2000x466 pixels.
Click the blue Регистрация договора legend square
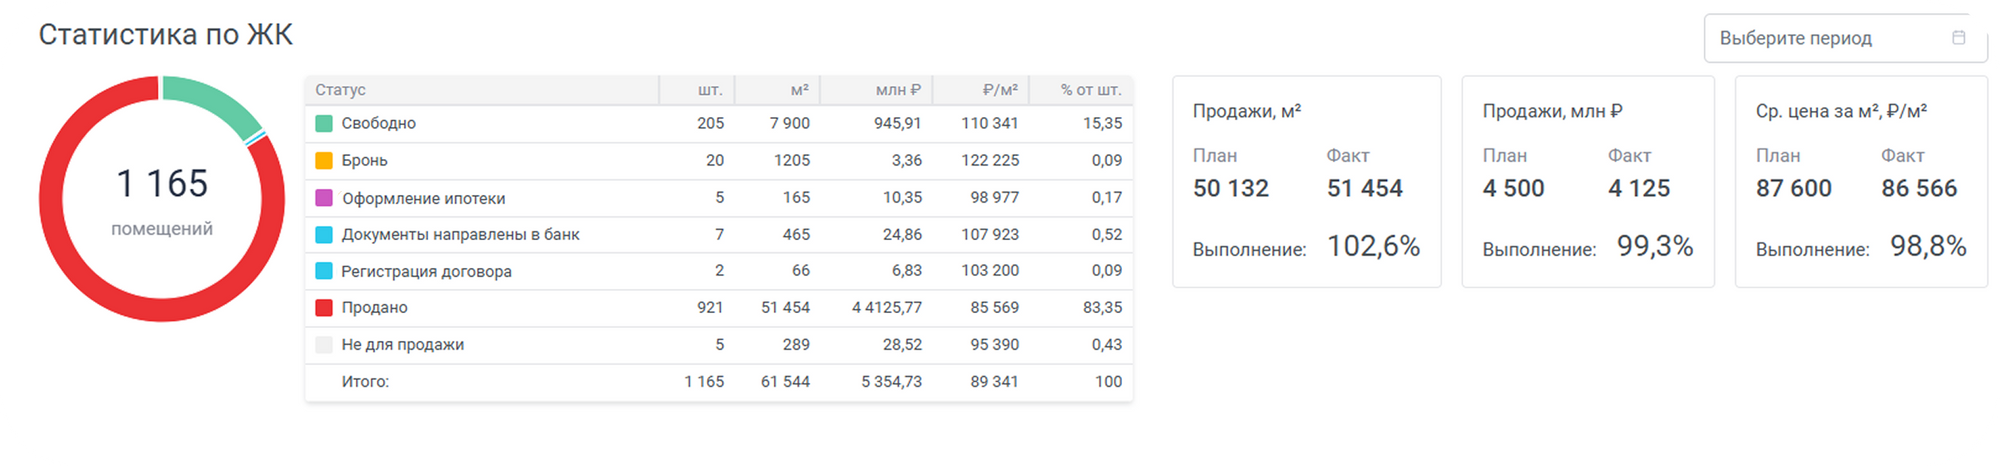324,271
